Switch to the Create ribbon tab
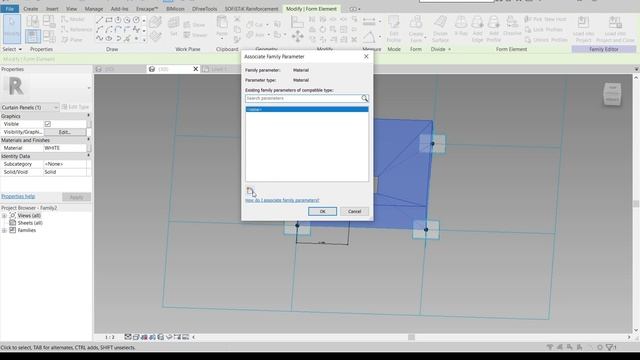Image resolution: width=640 pixels, height=360 pixels. pyautogui.click(x=31, y=9)
